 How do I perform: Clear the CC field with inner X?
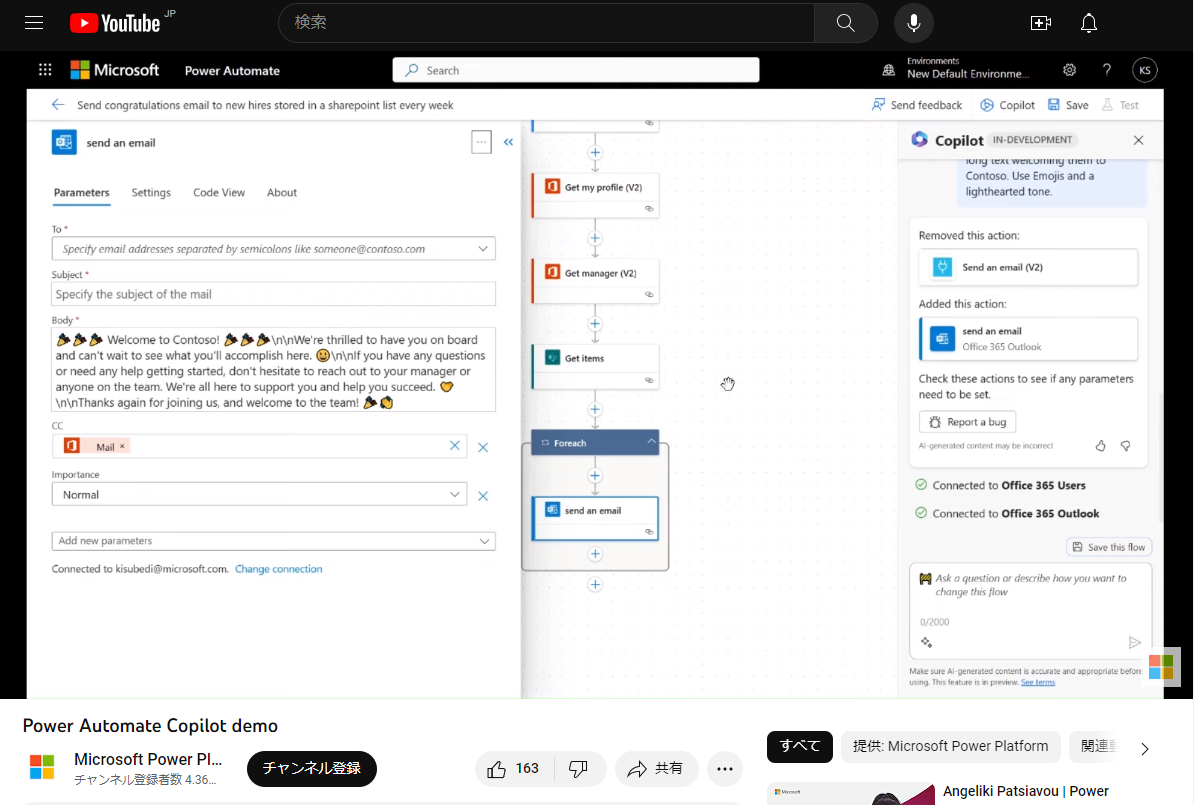tap(455, 446)
